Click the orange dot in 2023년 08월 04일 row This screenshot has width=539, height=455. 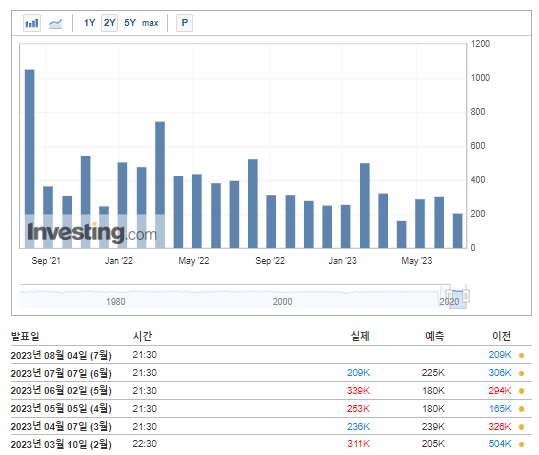point(521,355)
